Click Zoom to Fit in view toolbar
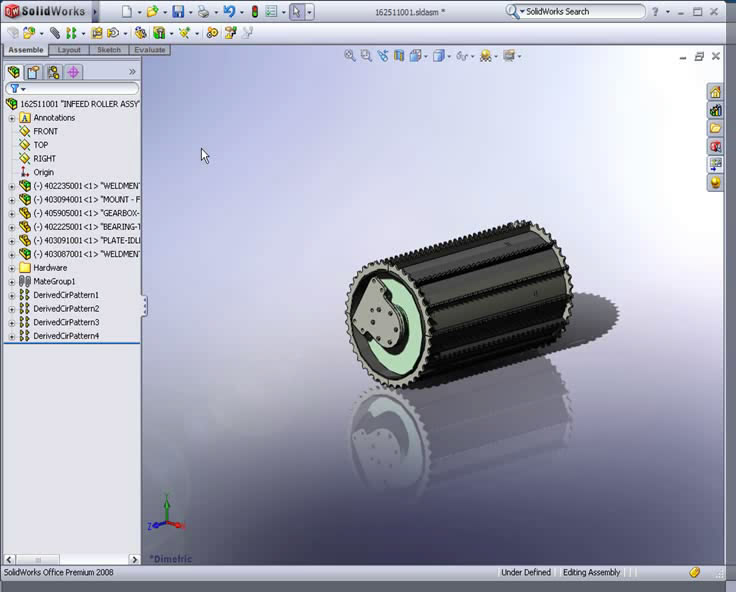The height and width of the screenshot is (592, 736). point(350,55)
